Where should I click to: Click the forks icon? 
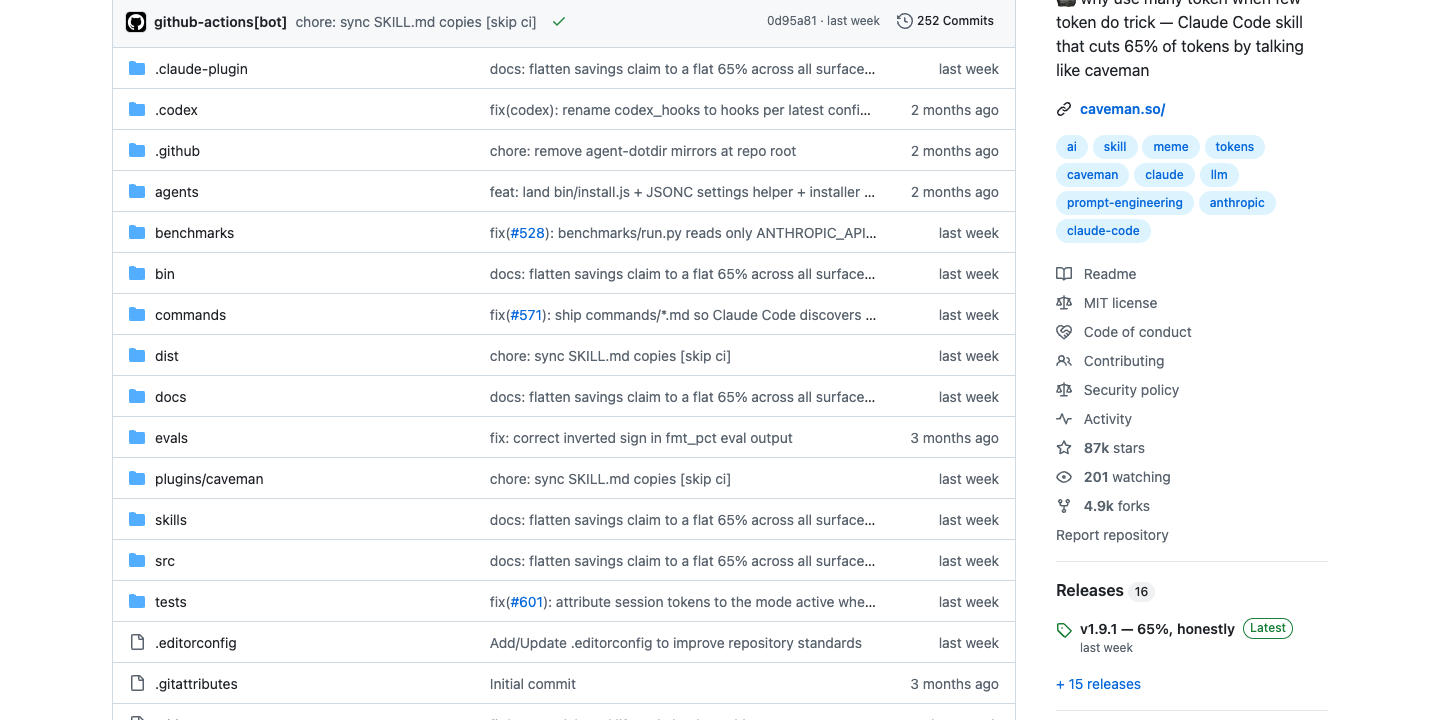pyautogui.click(x=1064, y=506)
